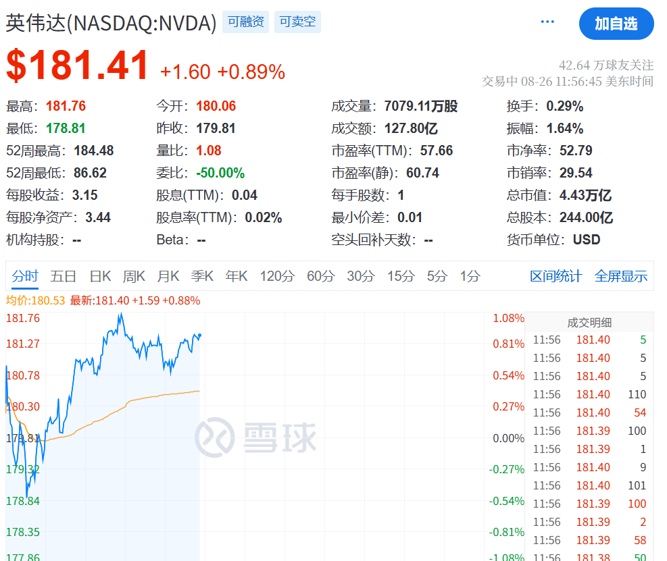Switch to the 日K chart tab
This screenshot has width=667, height=561.
100,276
